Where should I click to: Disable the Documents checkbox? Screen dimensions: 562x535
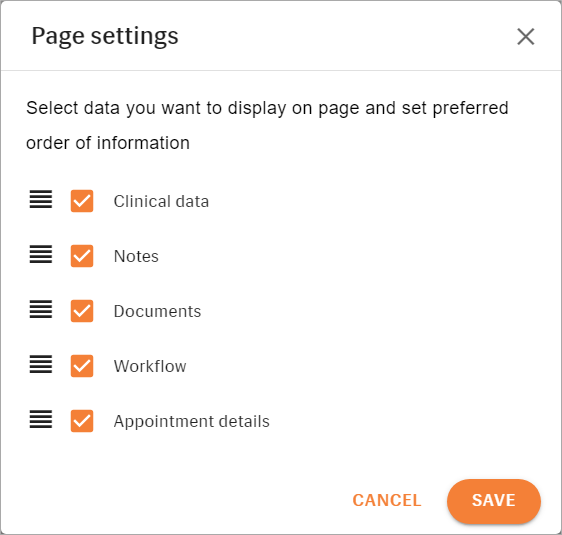click(x=82, y=311)
